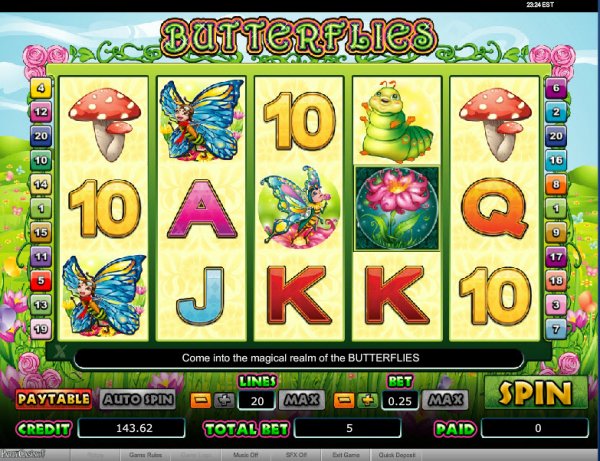Start AUTO SPIN mode
This screenshot has height=461, width=600.
[x=137, y=399]
